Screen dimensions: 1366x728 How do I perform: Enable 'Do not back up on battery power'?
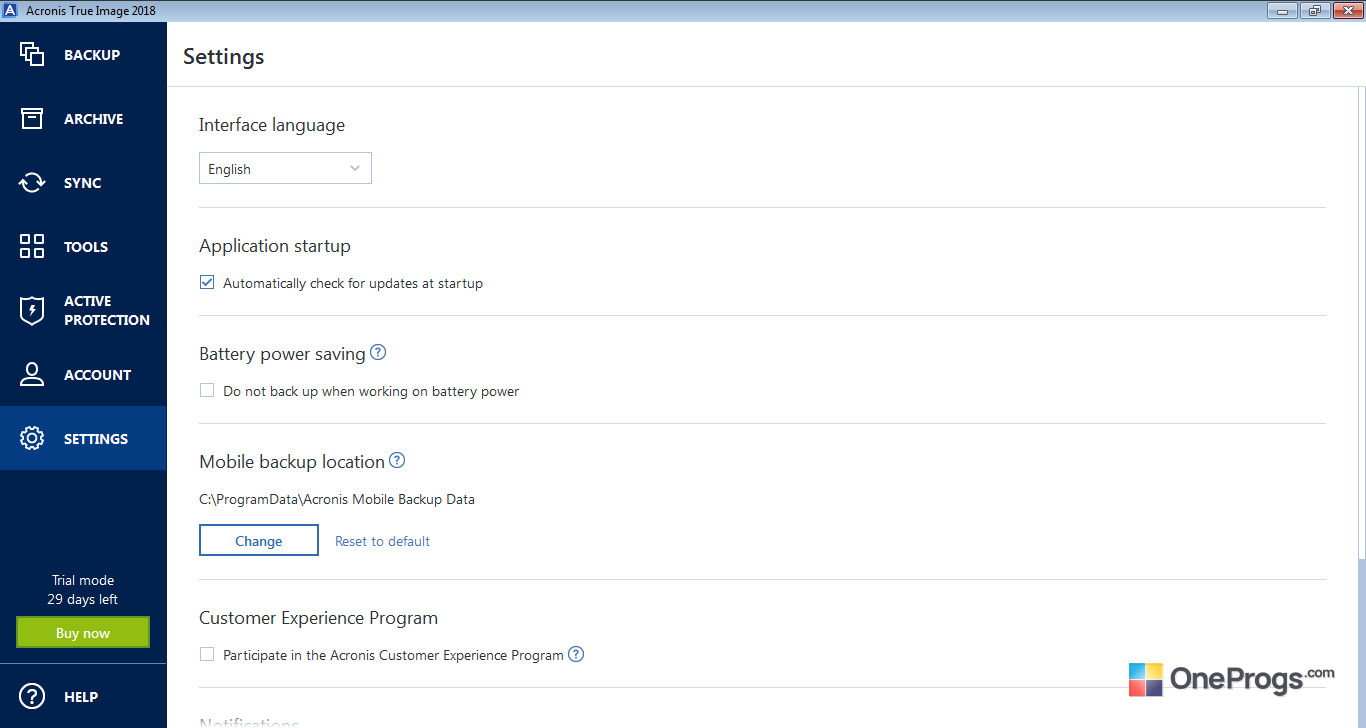click(207, 391)
